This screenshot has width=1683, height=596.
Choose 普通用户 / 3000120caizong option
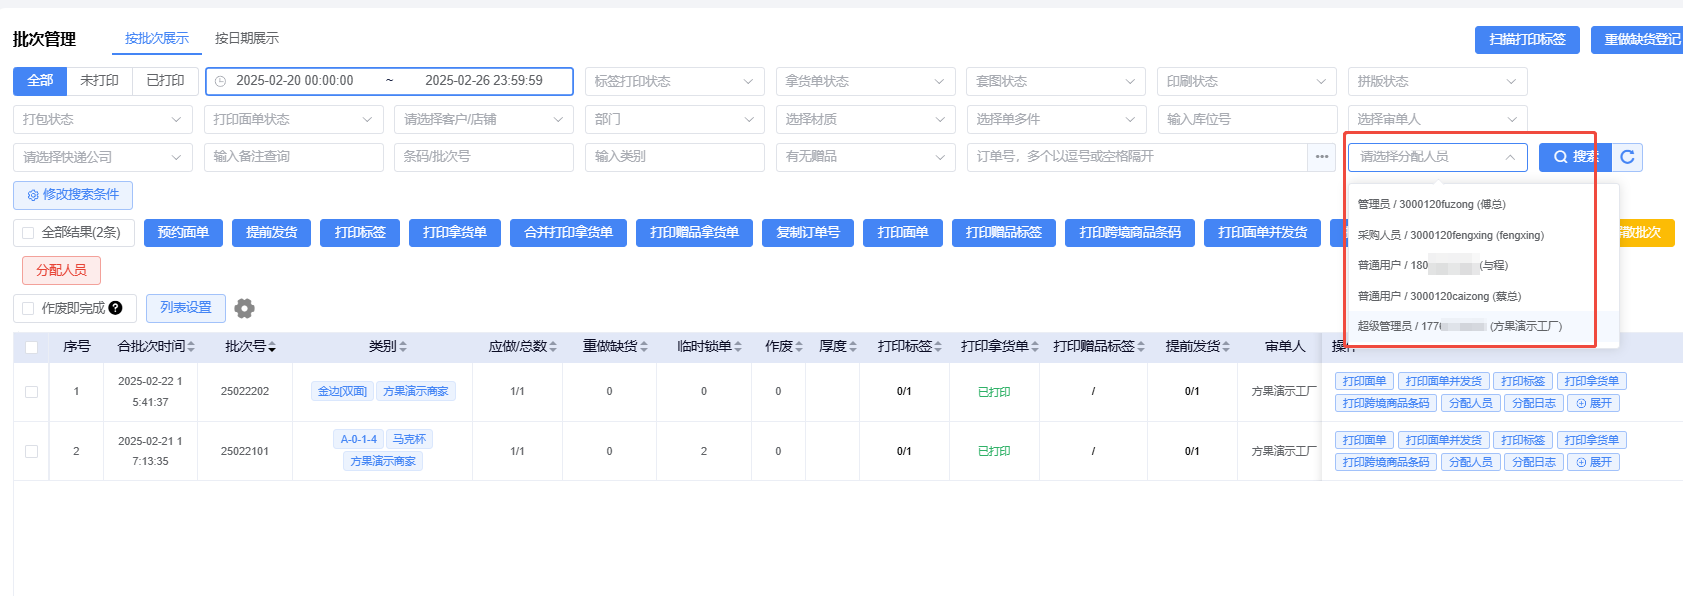tap(1483, 296)
